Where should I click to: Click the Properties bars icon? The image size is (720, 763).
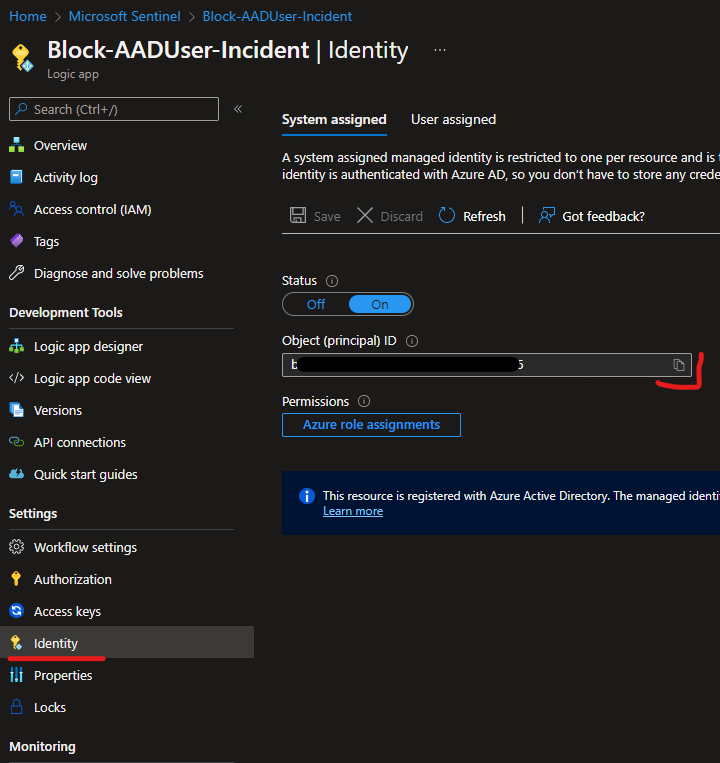pyautogui.click(x=17, y=675)
